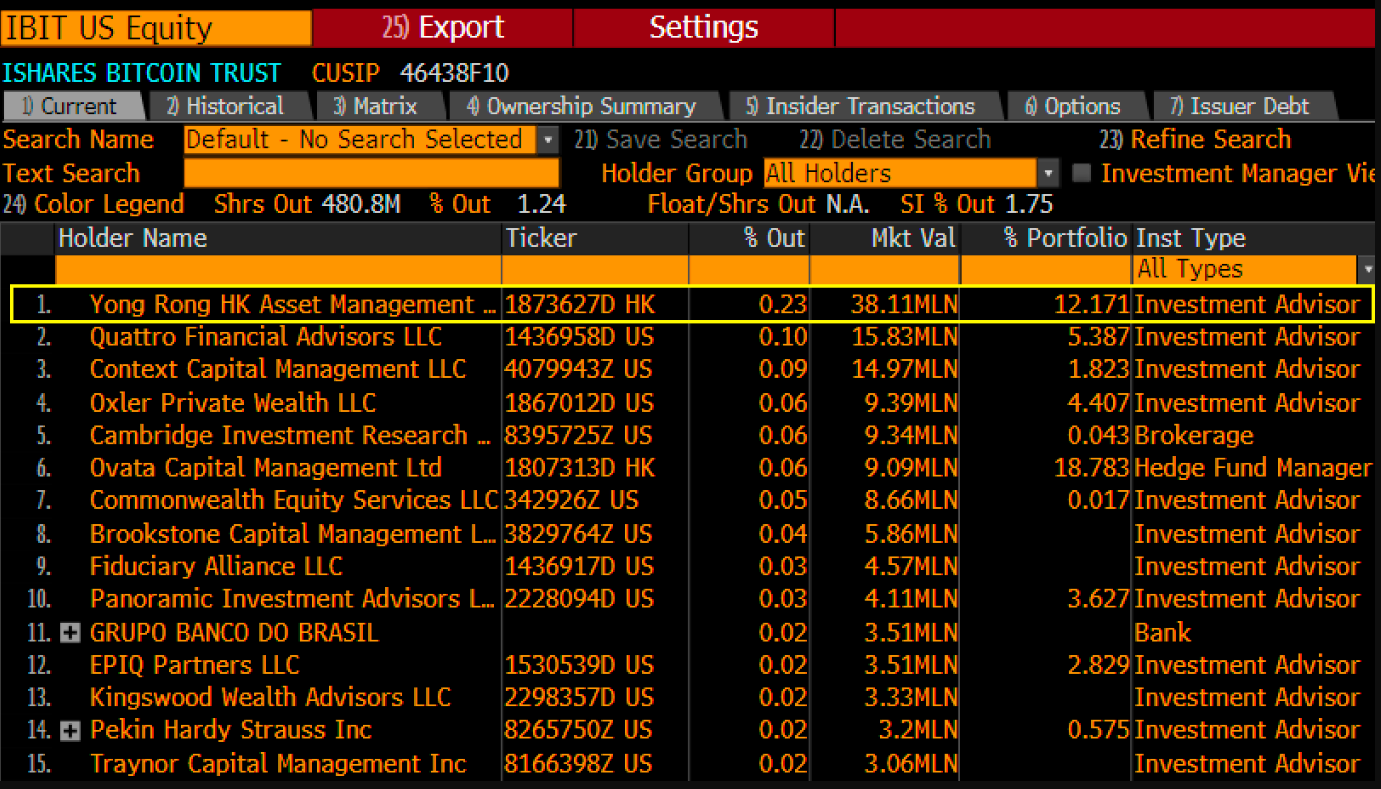Open the Holder Group dropdown arrow
Image resolution: width=1381 pixels, height=789 pixels.
click(1048, 173)
